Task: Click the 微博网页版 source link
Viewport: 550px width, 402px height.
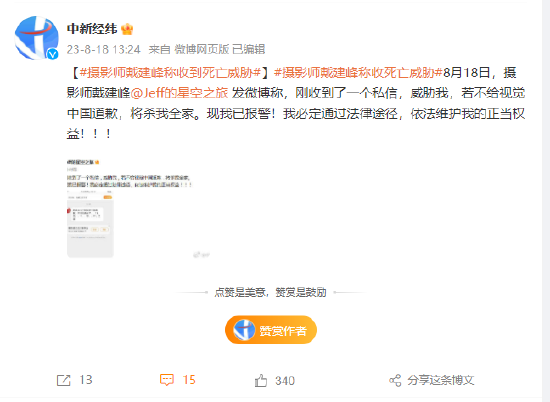Action: pyautogui.click(x=202, y=49)
